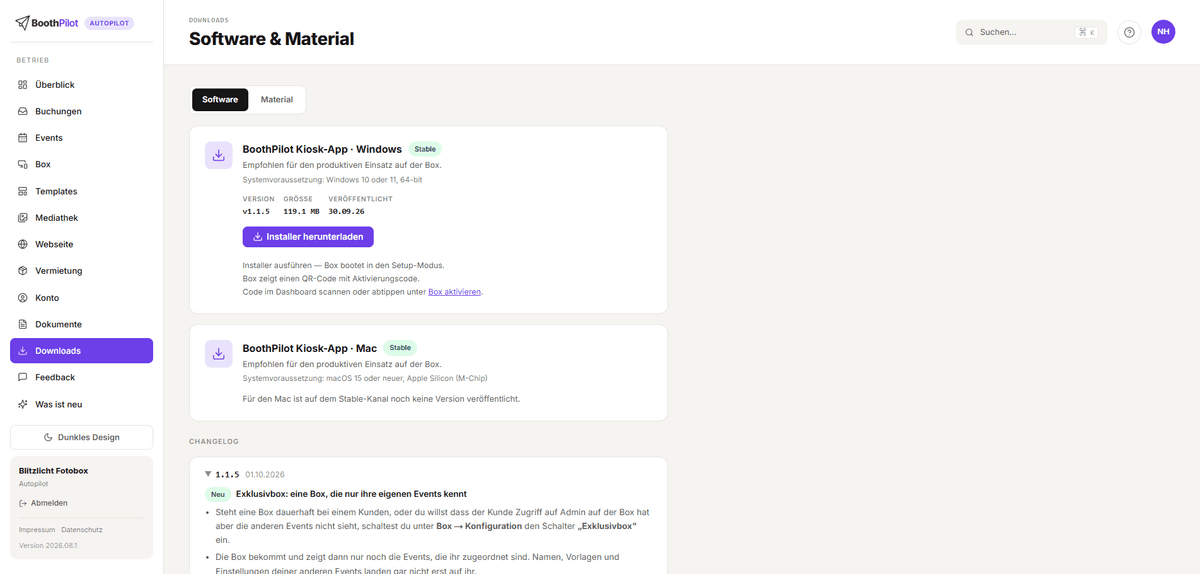Click BoothPilot Kiosk-App · Windows title
The width and height of the screenshot is (1200, 574).
pos(322,149)
